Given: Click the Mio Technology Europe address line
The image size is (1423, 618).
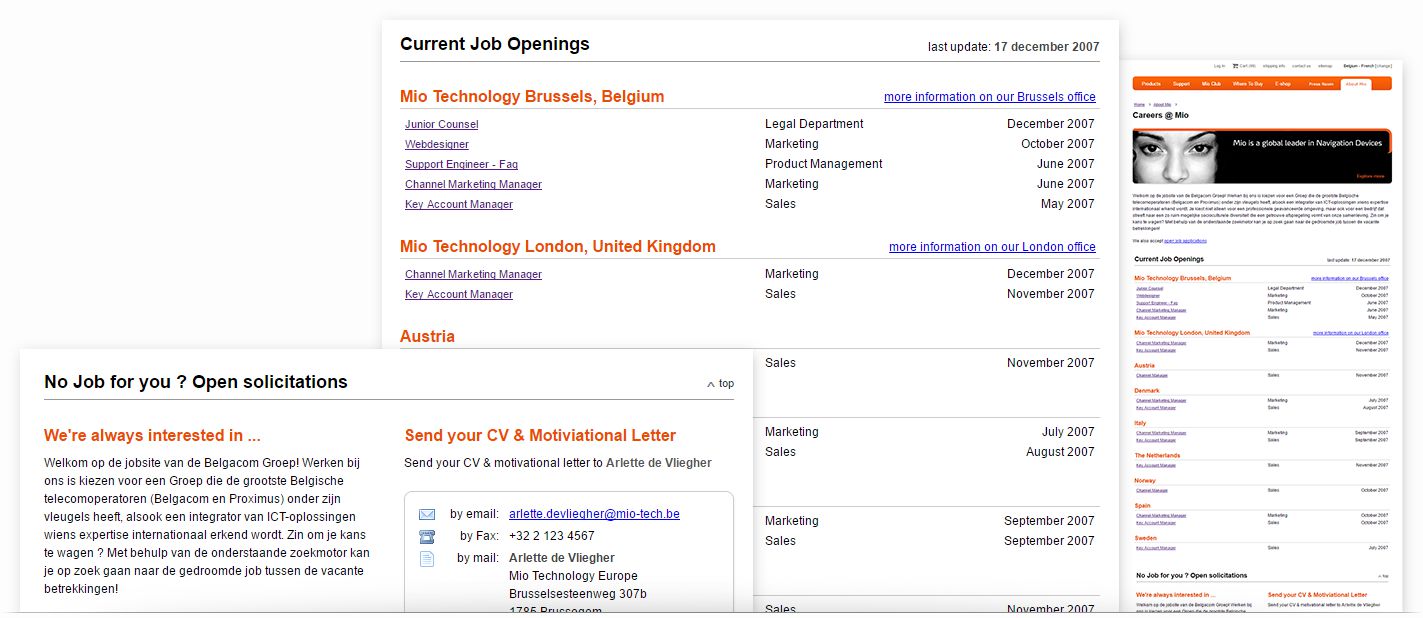Looking at the screenshot, I should (x=573, y=576).
